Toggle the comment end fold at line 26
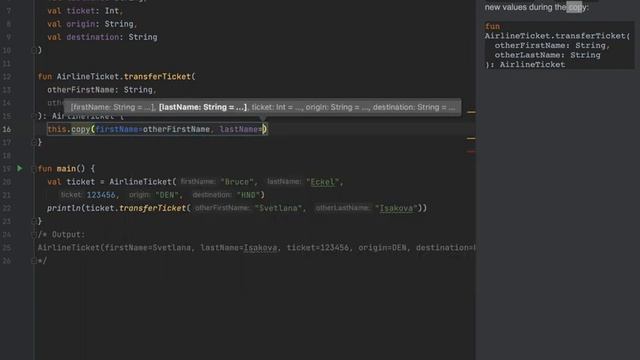 pyautogui.click(x=34, y=260)
